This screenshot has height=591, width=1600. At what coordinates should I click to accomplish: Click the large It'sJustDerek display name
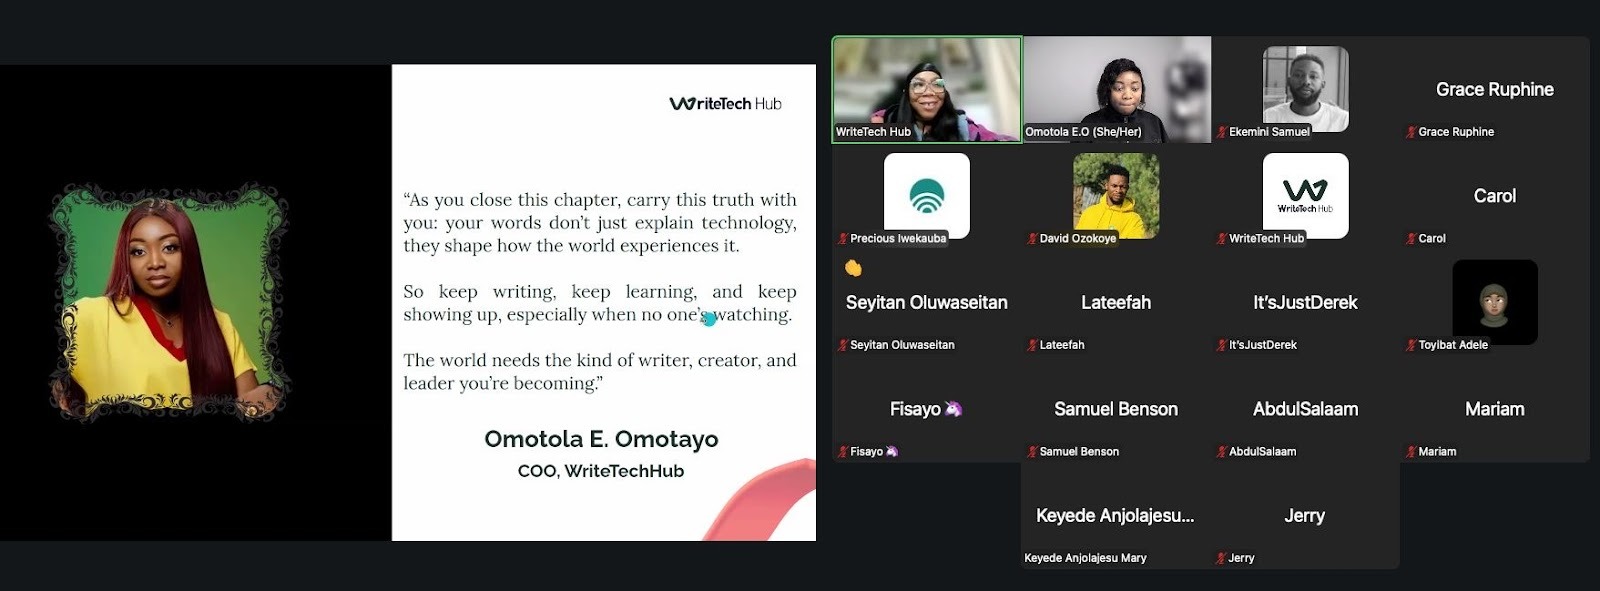click(x=1305, y=302)
